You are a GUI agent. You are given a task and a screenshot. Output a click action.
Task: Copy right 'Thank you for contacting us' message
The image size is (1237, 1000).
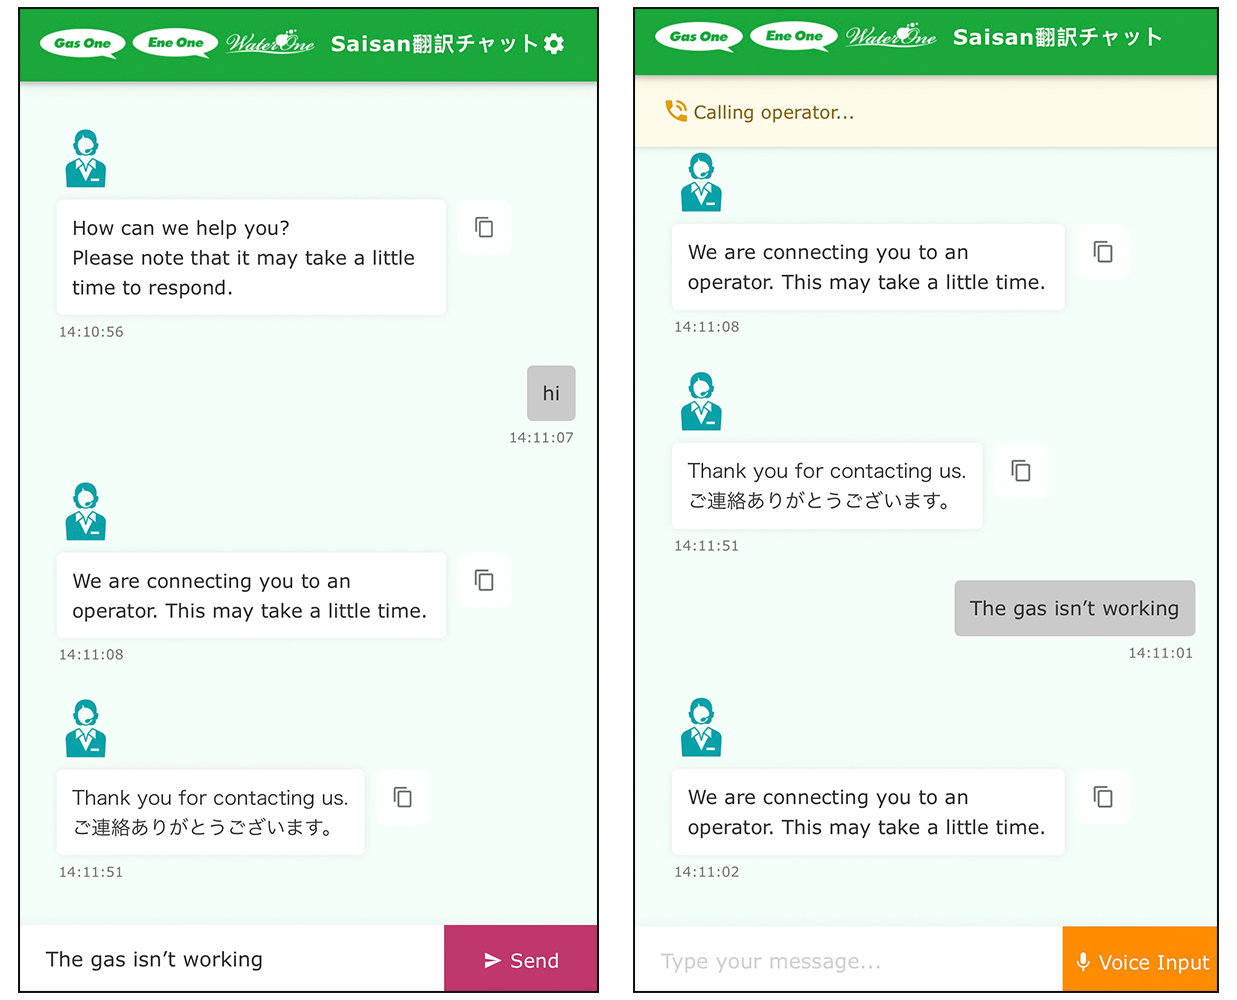pyautogui.click(x=1021, y=471)
